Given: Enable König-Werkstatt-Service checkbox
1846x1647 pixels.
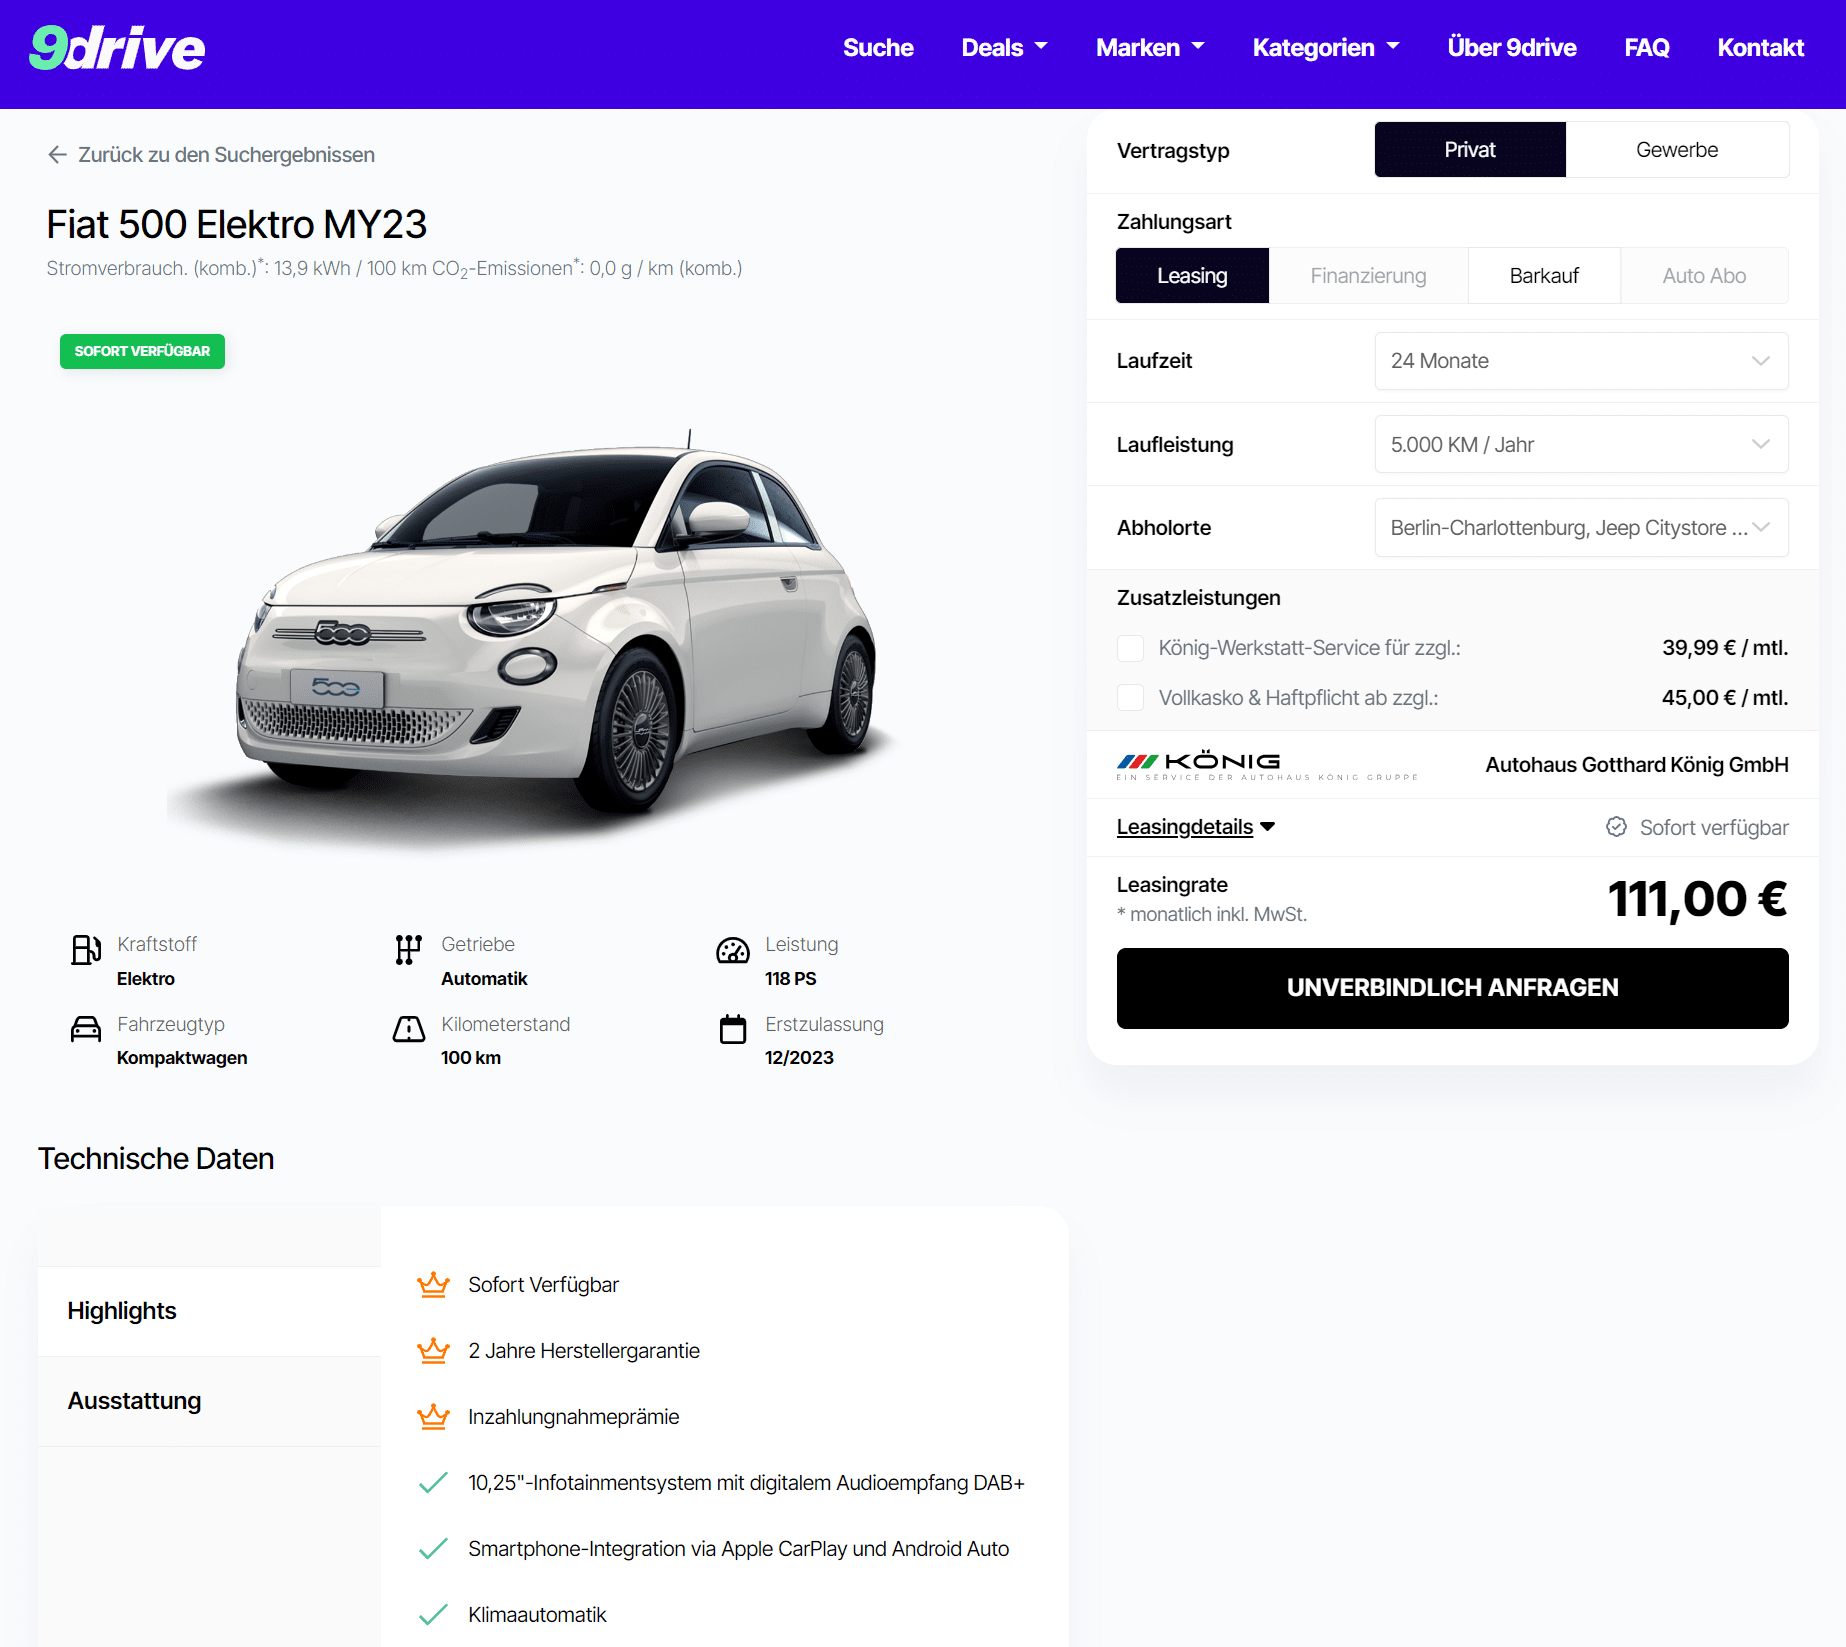Looking at the screenshot, I should (1130, 648).
